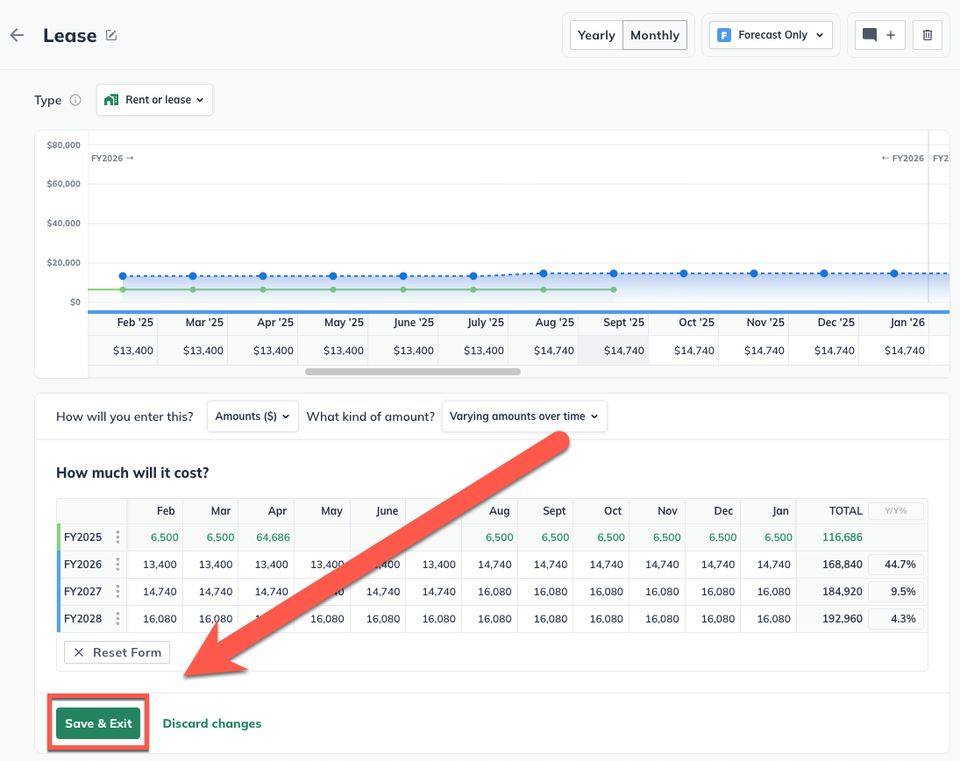This screenshot has width=960, height=761.
Task: Select the Sept '25 $14,740 chart cell
Action: pyautogui.click(x=613, y=351)
